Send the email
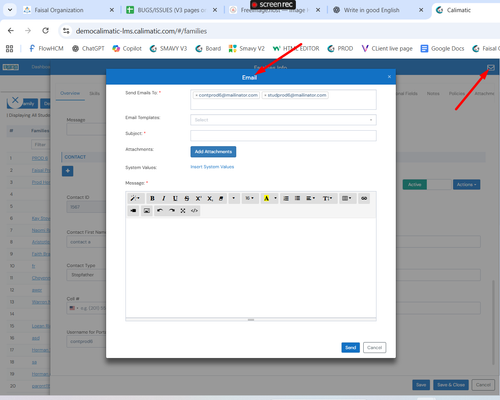Image resolution: width=500 pixels, height=400 pixels. 350,348
